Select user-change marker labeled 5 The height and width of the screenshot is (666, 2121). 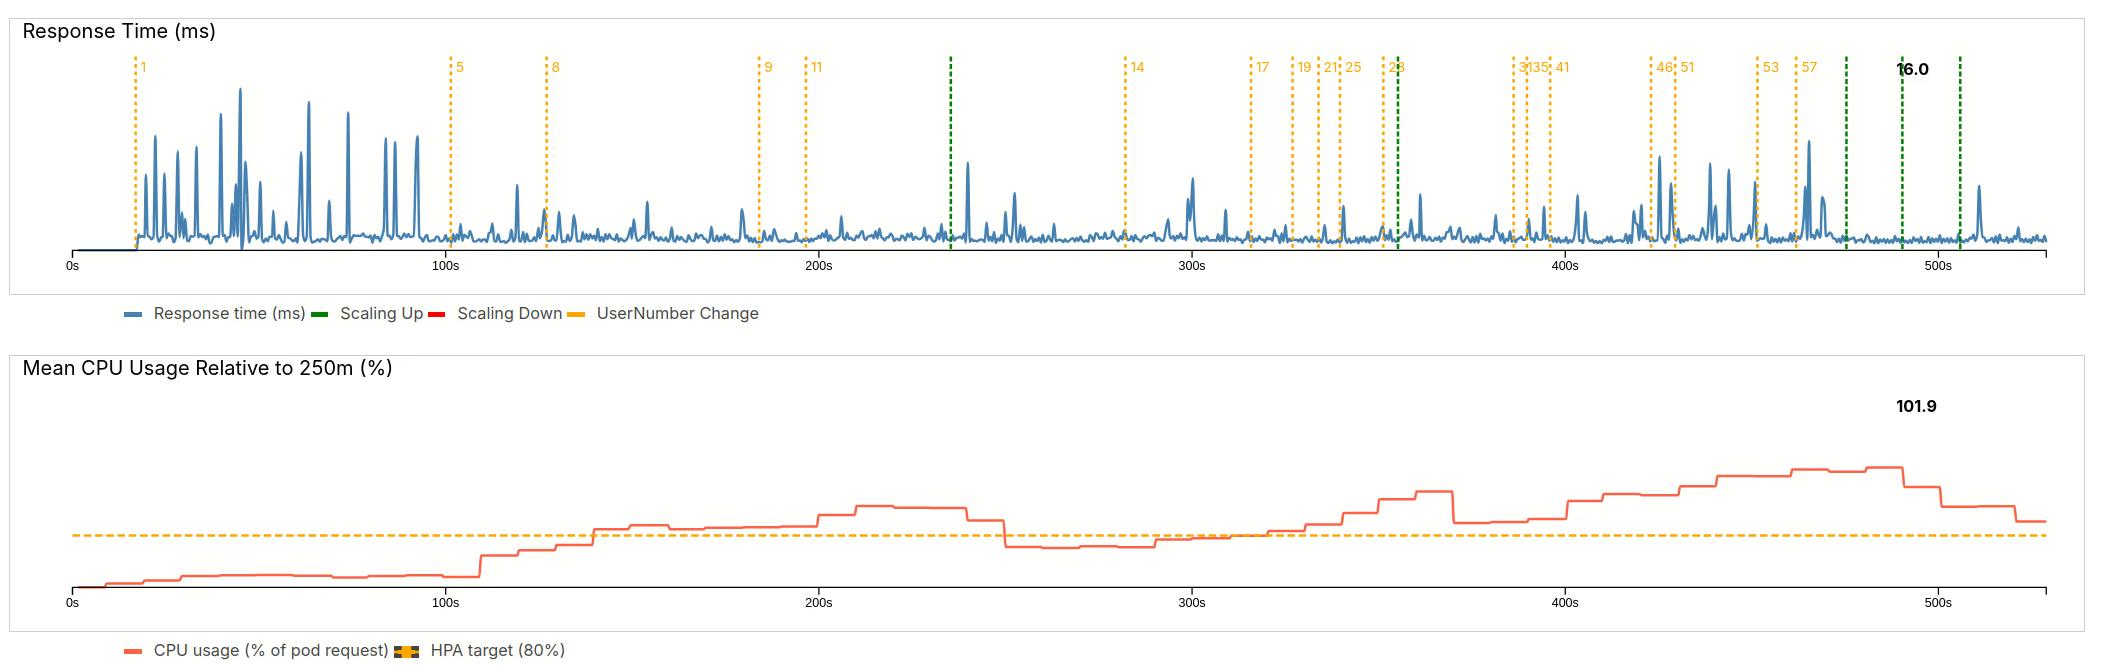pyautogui.click(x=459, y=68)
